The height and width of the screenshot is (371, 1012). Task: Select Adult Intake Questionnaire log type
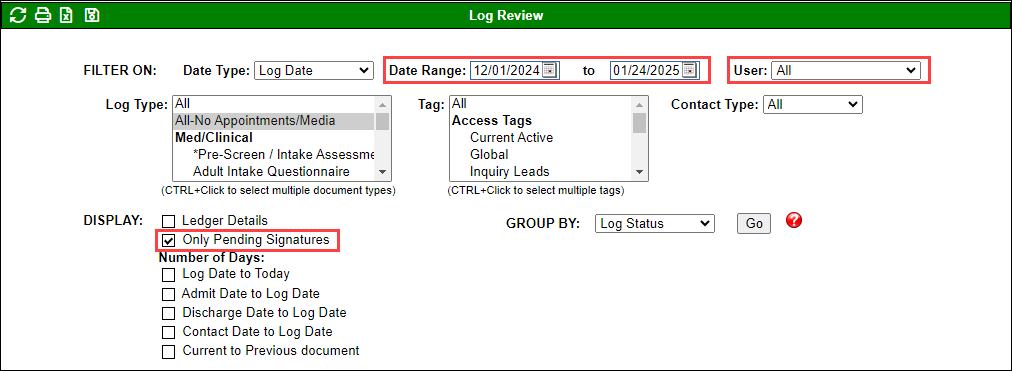(274, 172)
